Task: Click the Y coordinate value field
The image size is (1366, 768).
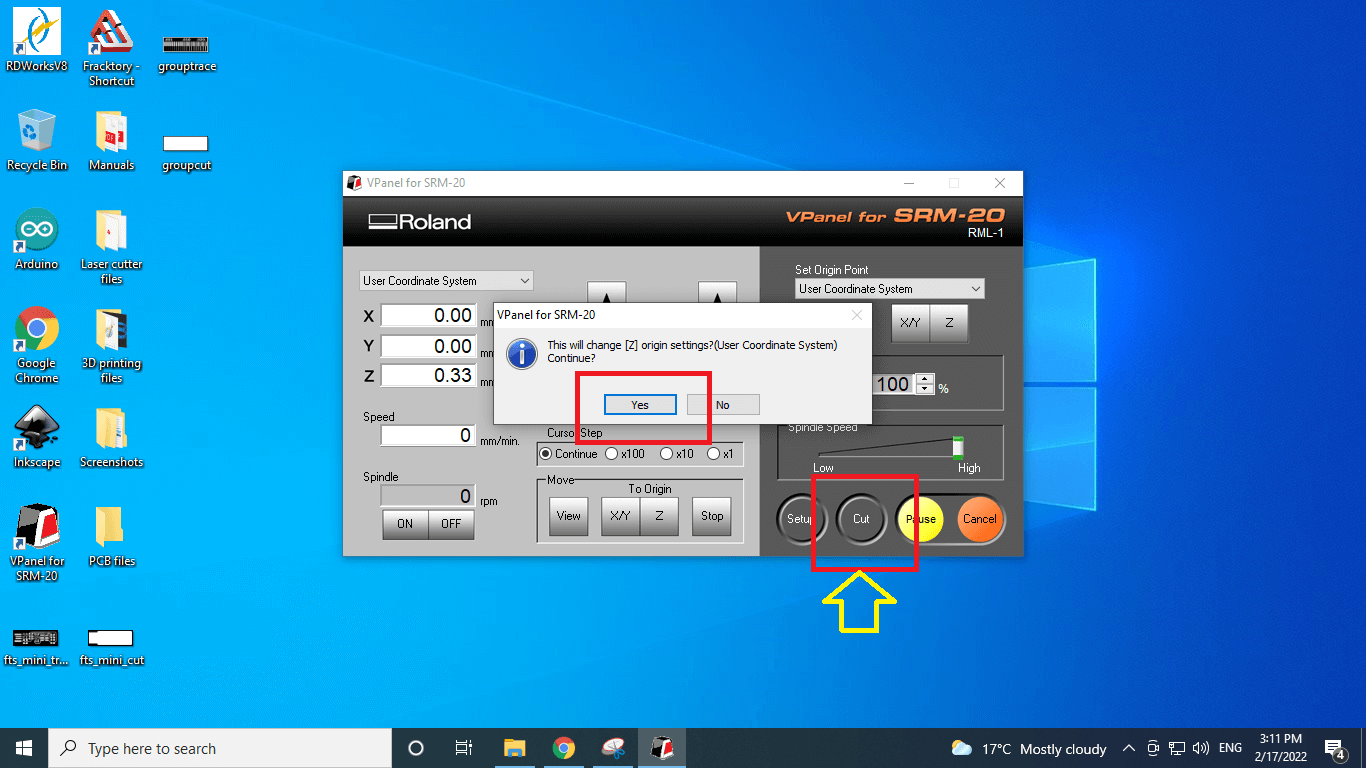Action: coord(428,347)
